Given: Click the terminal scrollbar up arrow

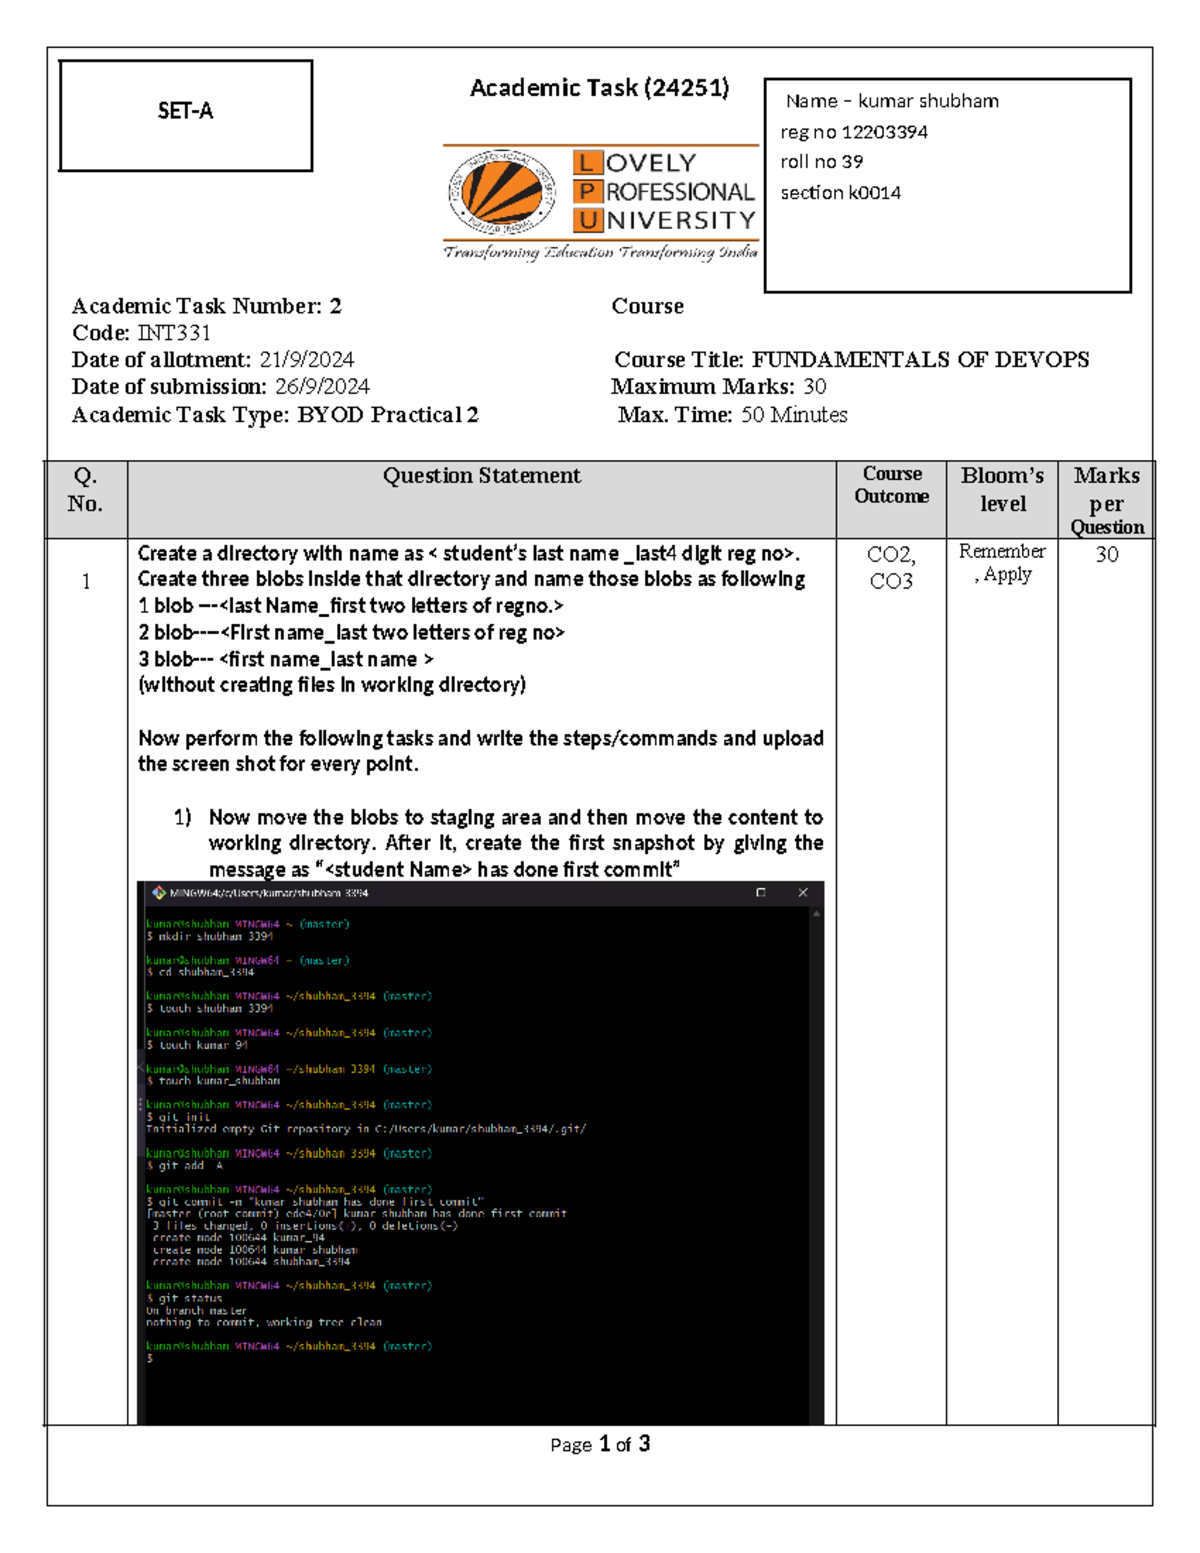Looking at the screenshot, I should click(817, 913).
